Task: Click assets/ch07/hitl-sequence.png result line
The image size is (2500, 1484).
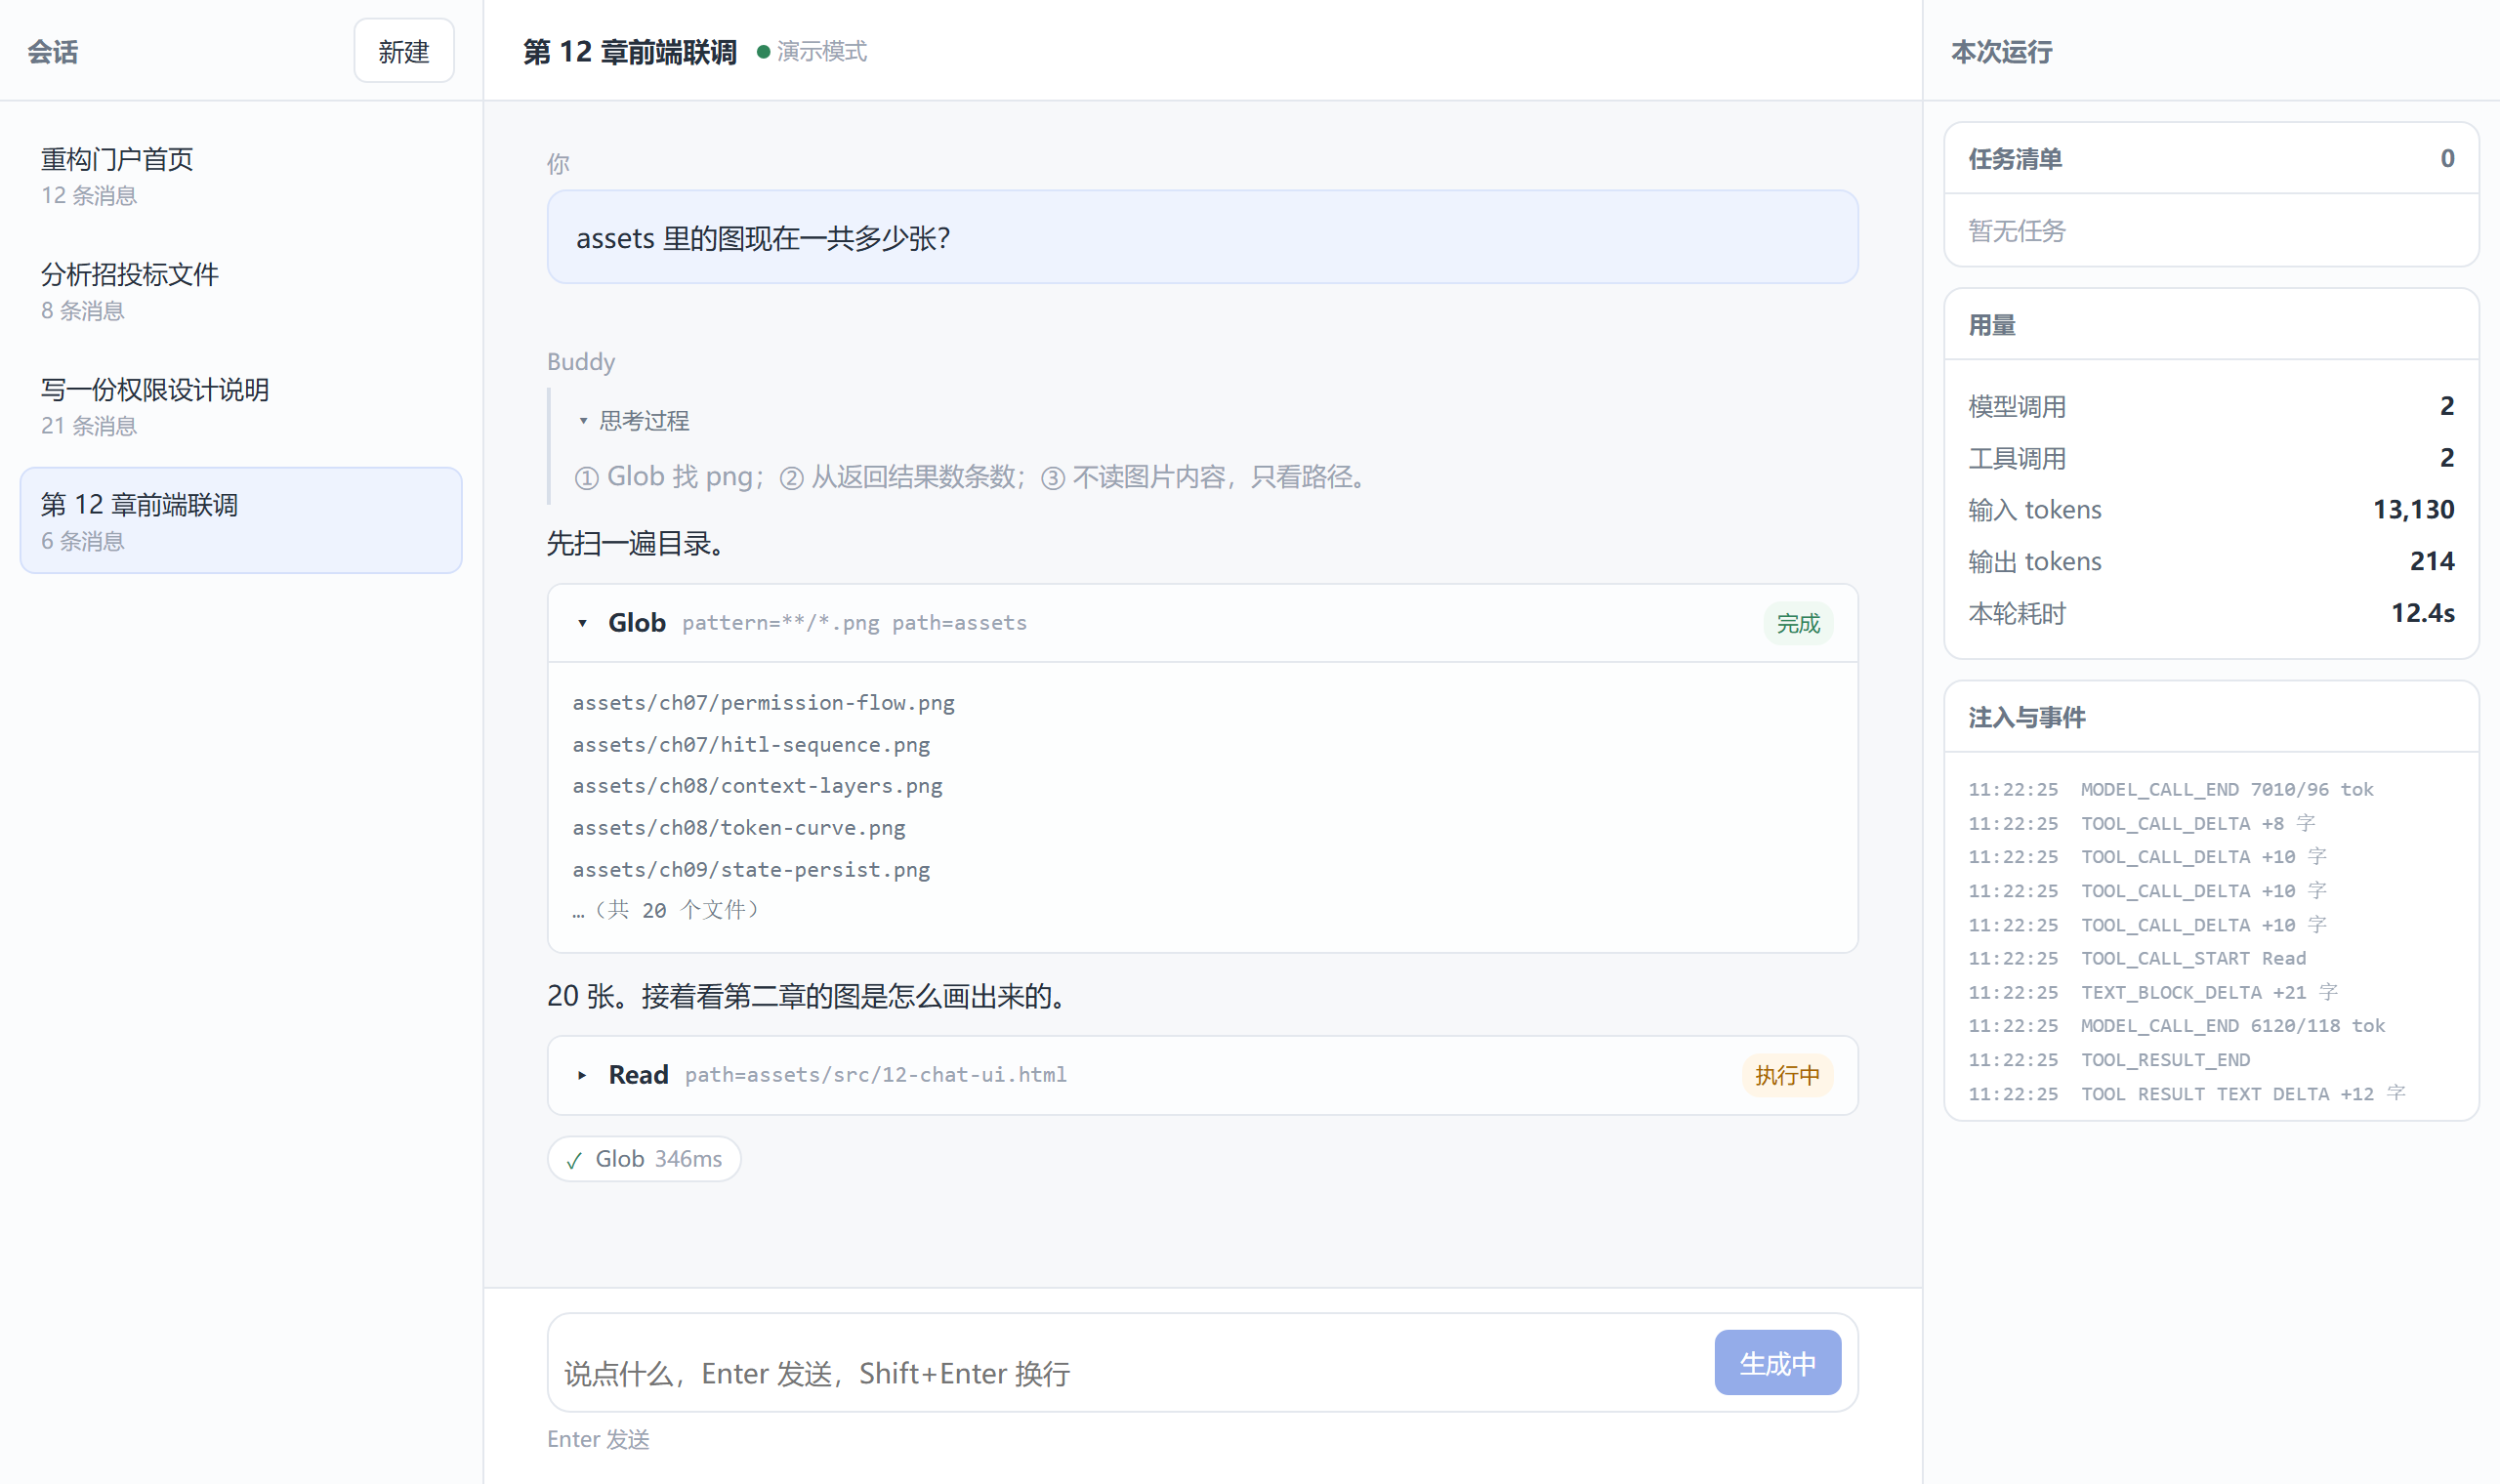Action: coord(751,745)
